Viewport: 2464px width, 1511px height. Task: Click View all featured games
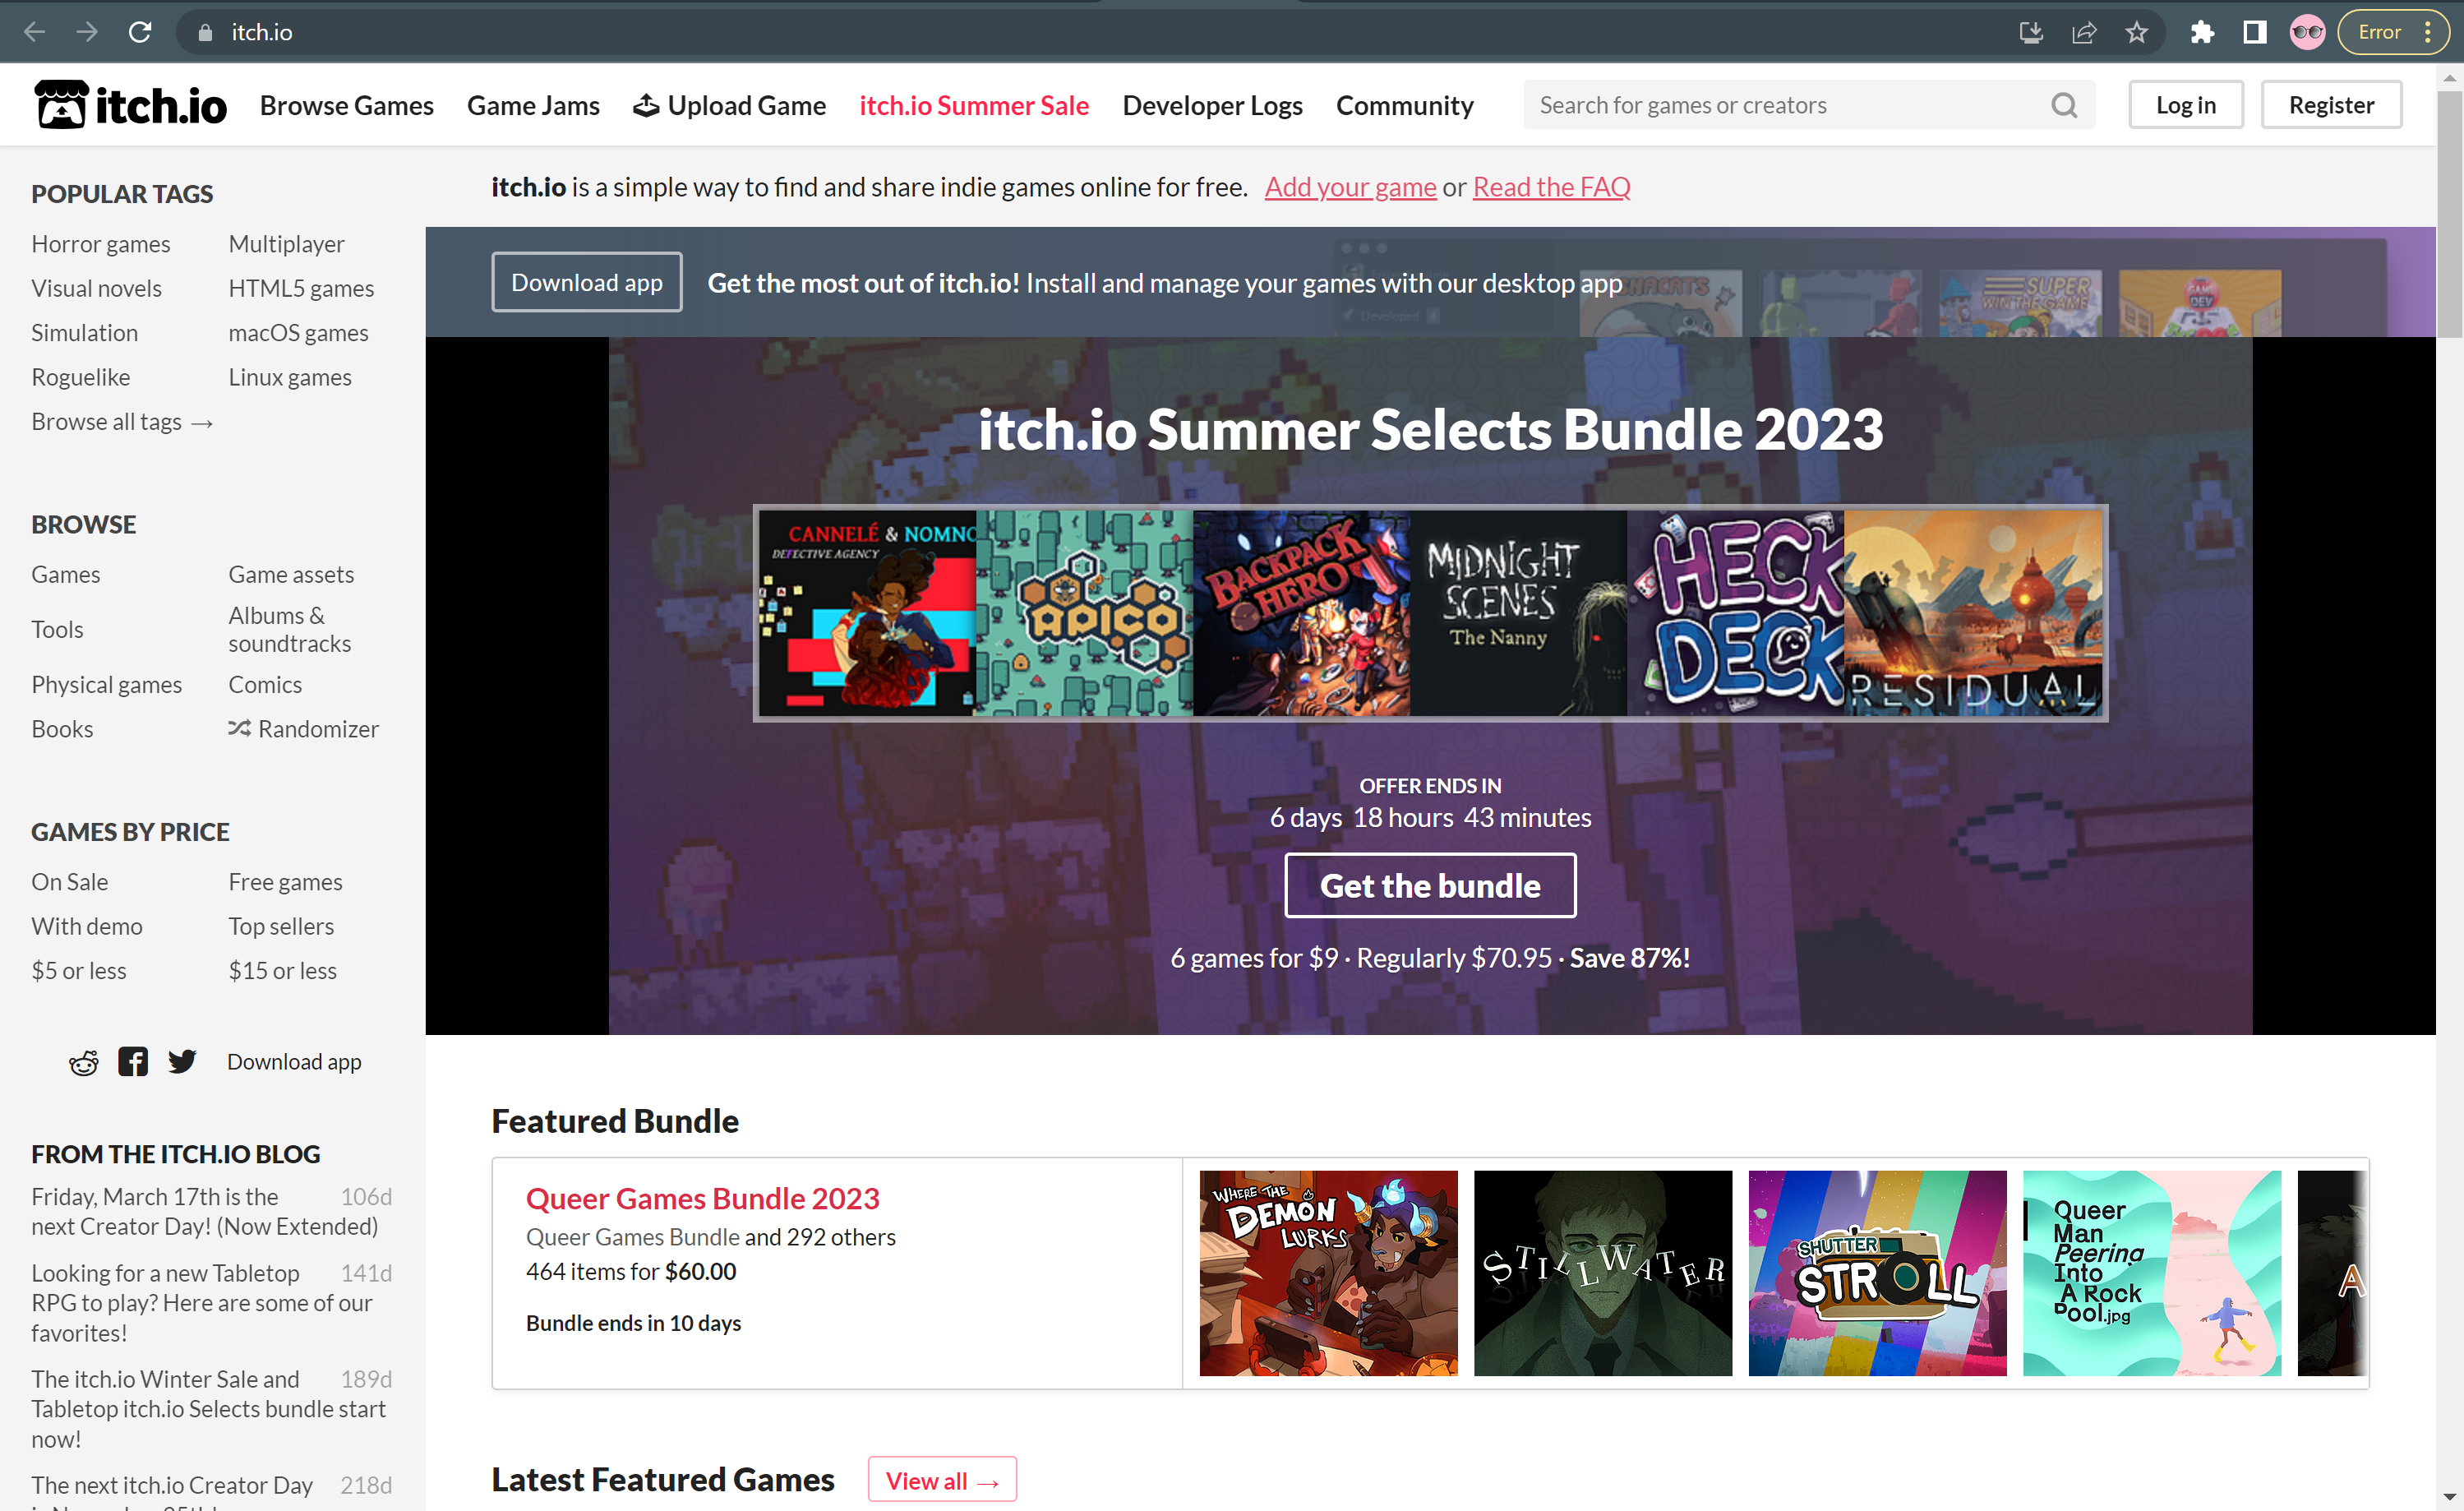[x=941, y=1480]
